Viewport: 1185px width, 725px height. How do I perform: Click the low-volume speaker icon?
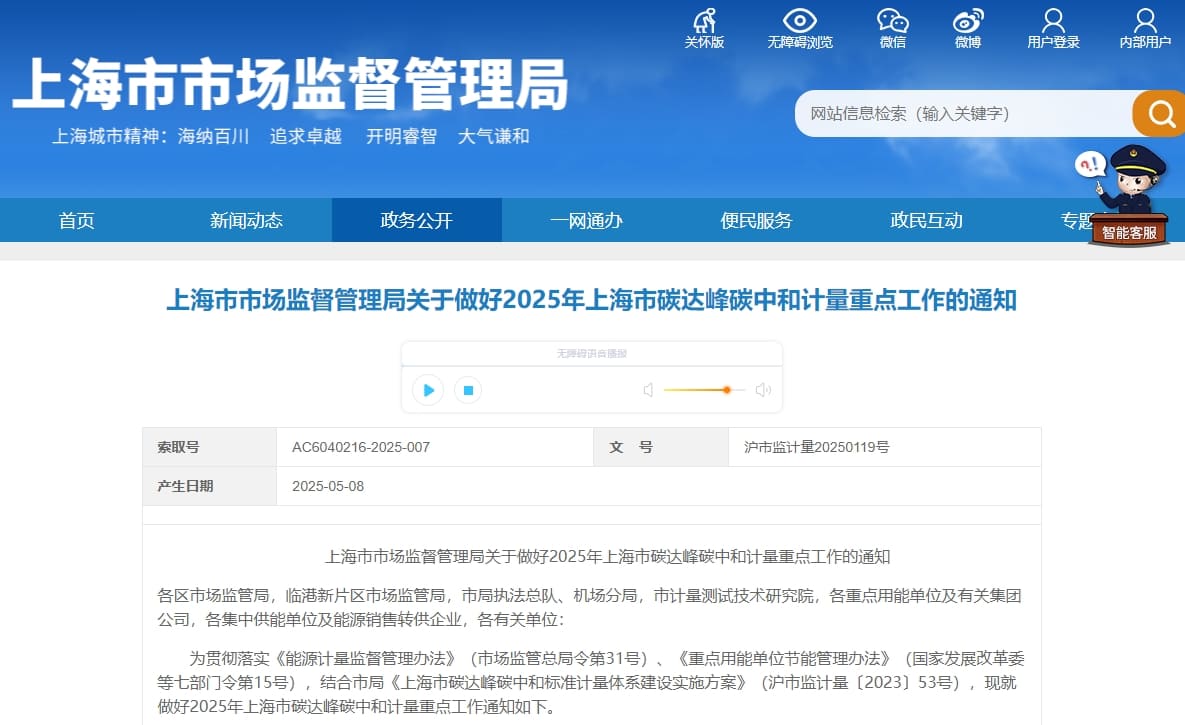pos(648,390)
